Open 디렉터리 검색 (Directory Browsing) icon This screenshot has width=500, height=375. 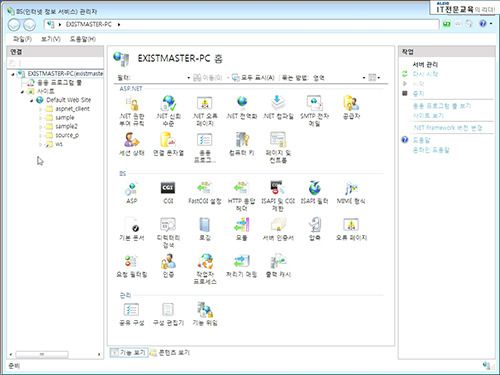pos(168,232)
